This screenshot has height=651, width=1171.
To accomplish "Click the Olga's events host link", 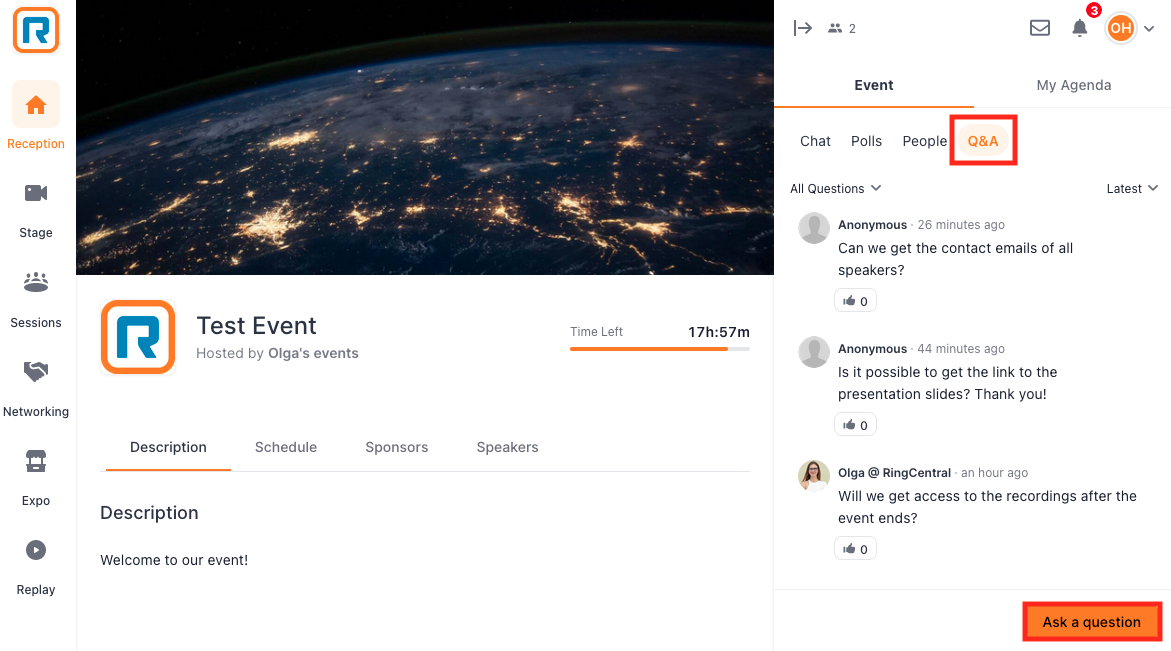I will pos(313,353).
